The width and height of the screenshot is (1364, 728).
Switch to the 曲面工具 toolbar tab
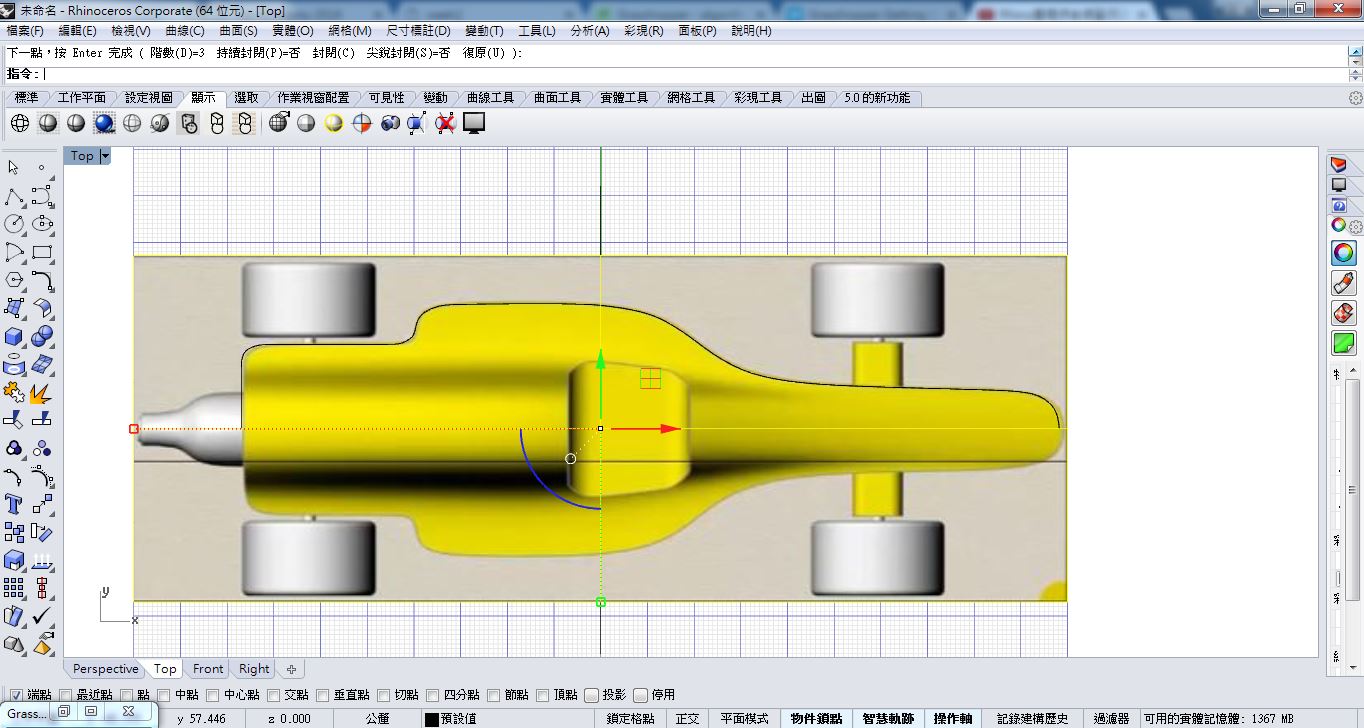[557, 98]
